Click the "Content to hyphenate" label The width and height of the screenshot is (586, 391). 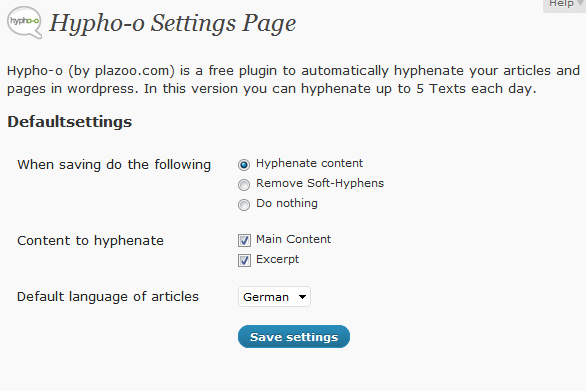point(90,241)
